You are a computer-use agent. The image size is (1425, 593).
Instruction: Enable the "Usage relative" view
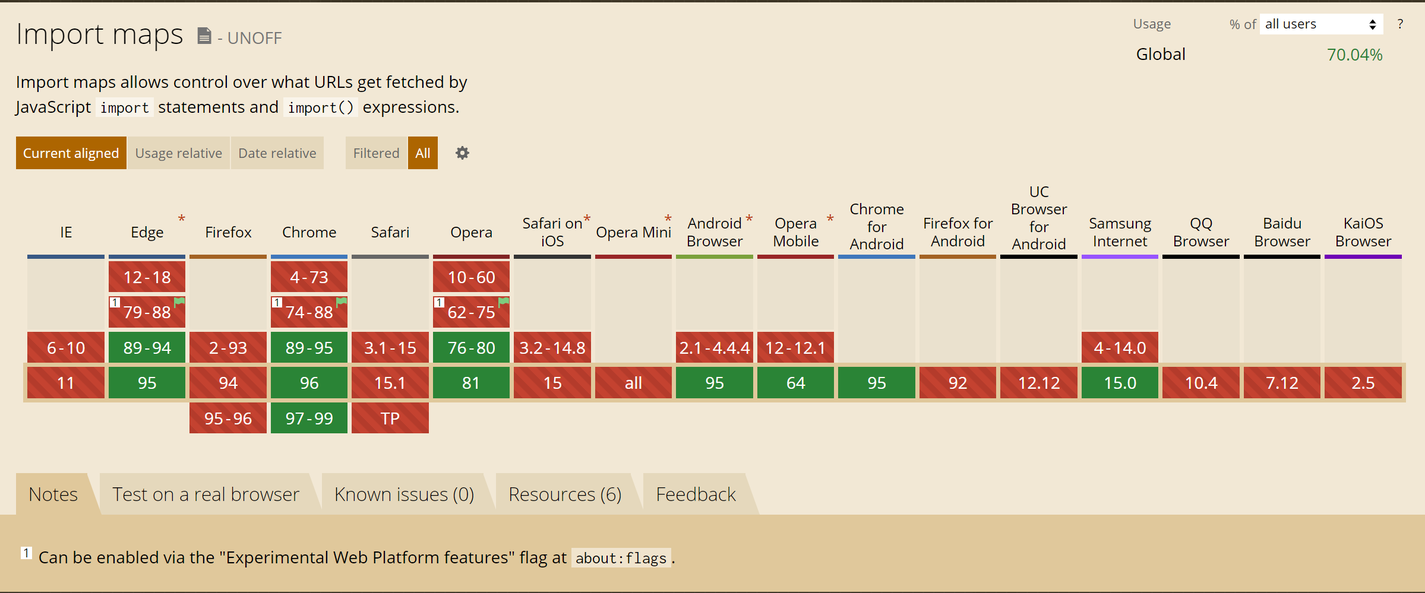[x=178, y=152]
